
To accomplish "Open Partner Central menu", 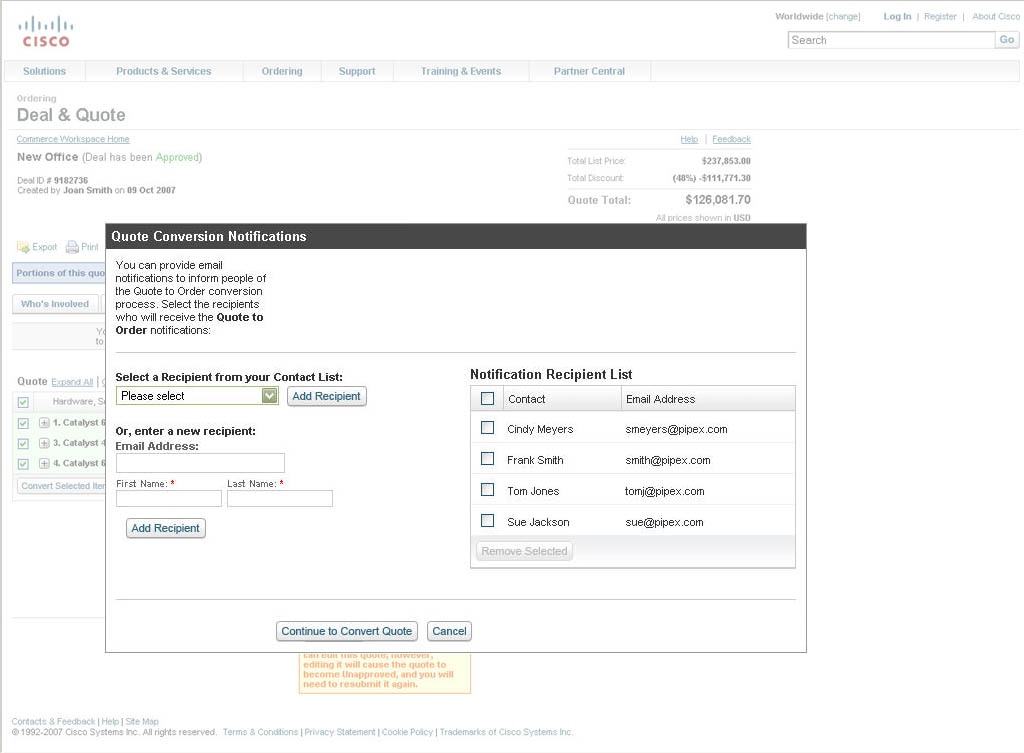I will pos(589,71).
